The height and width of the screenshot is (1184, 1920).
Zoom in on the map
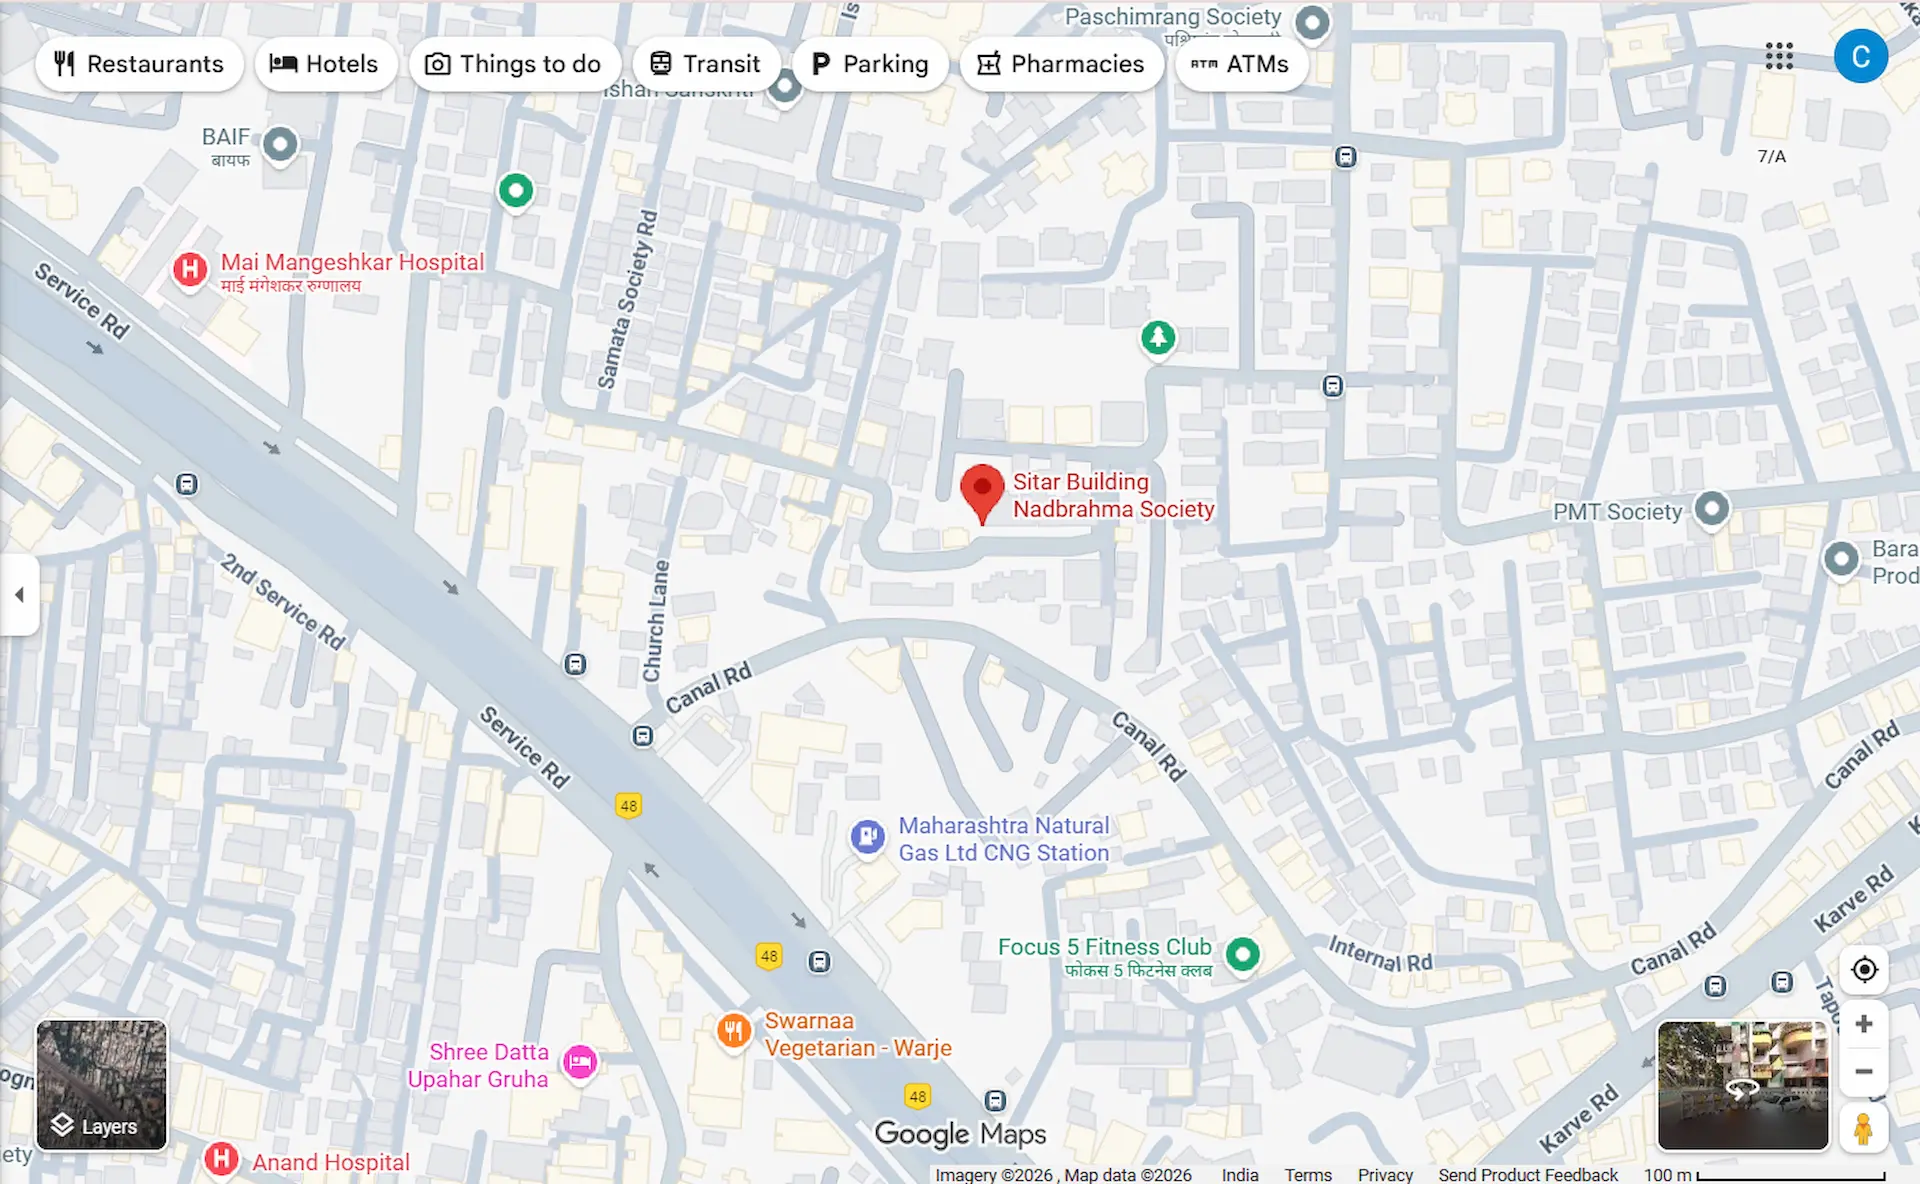[1864, 1024]
